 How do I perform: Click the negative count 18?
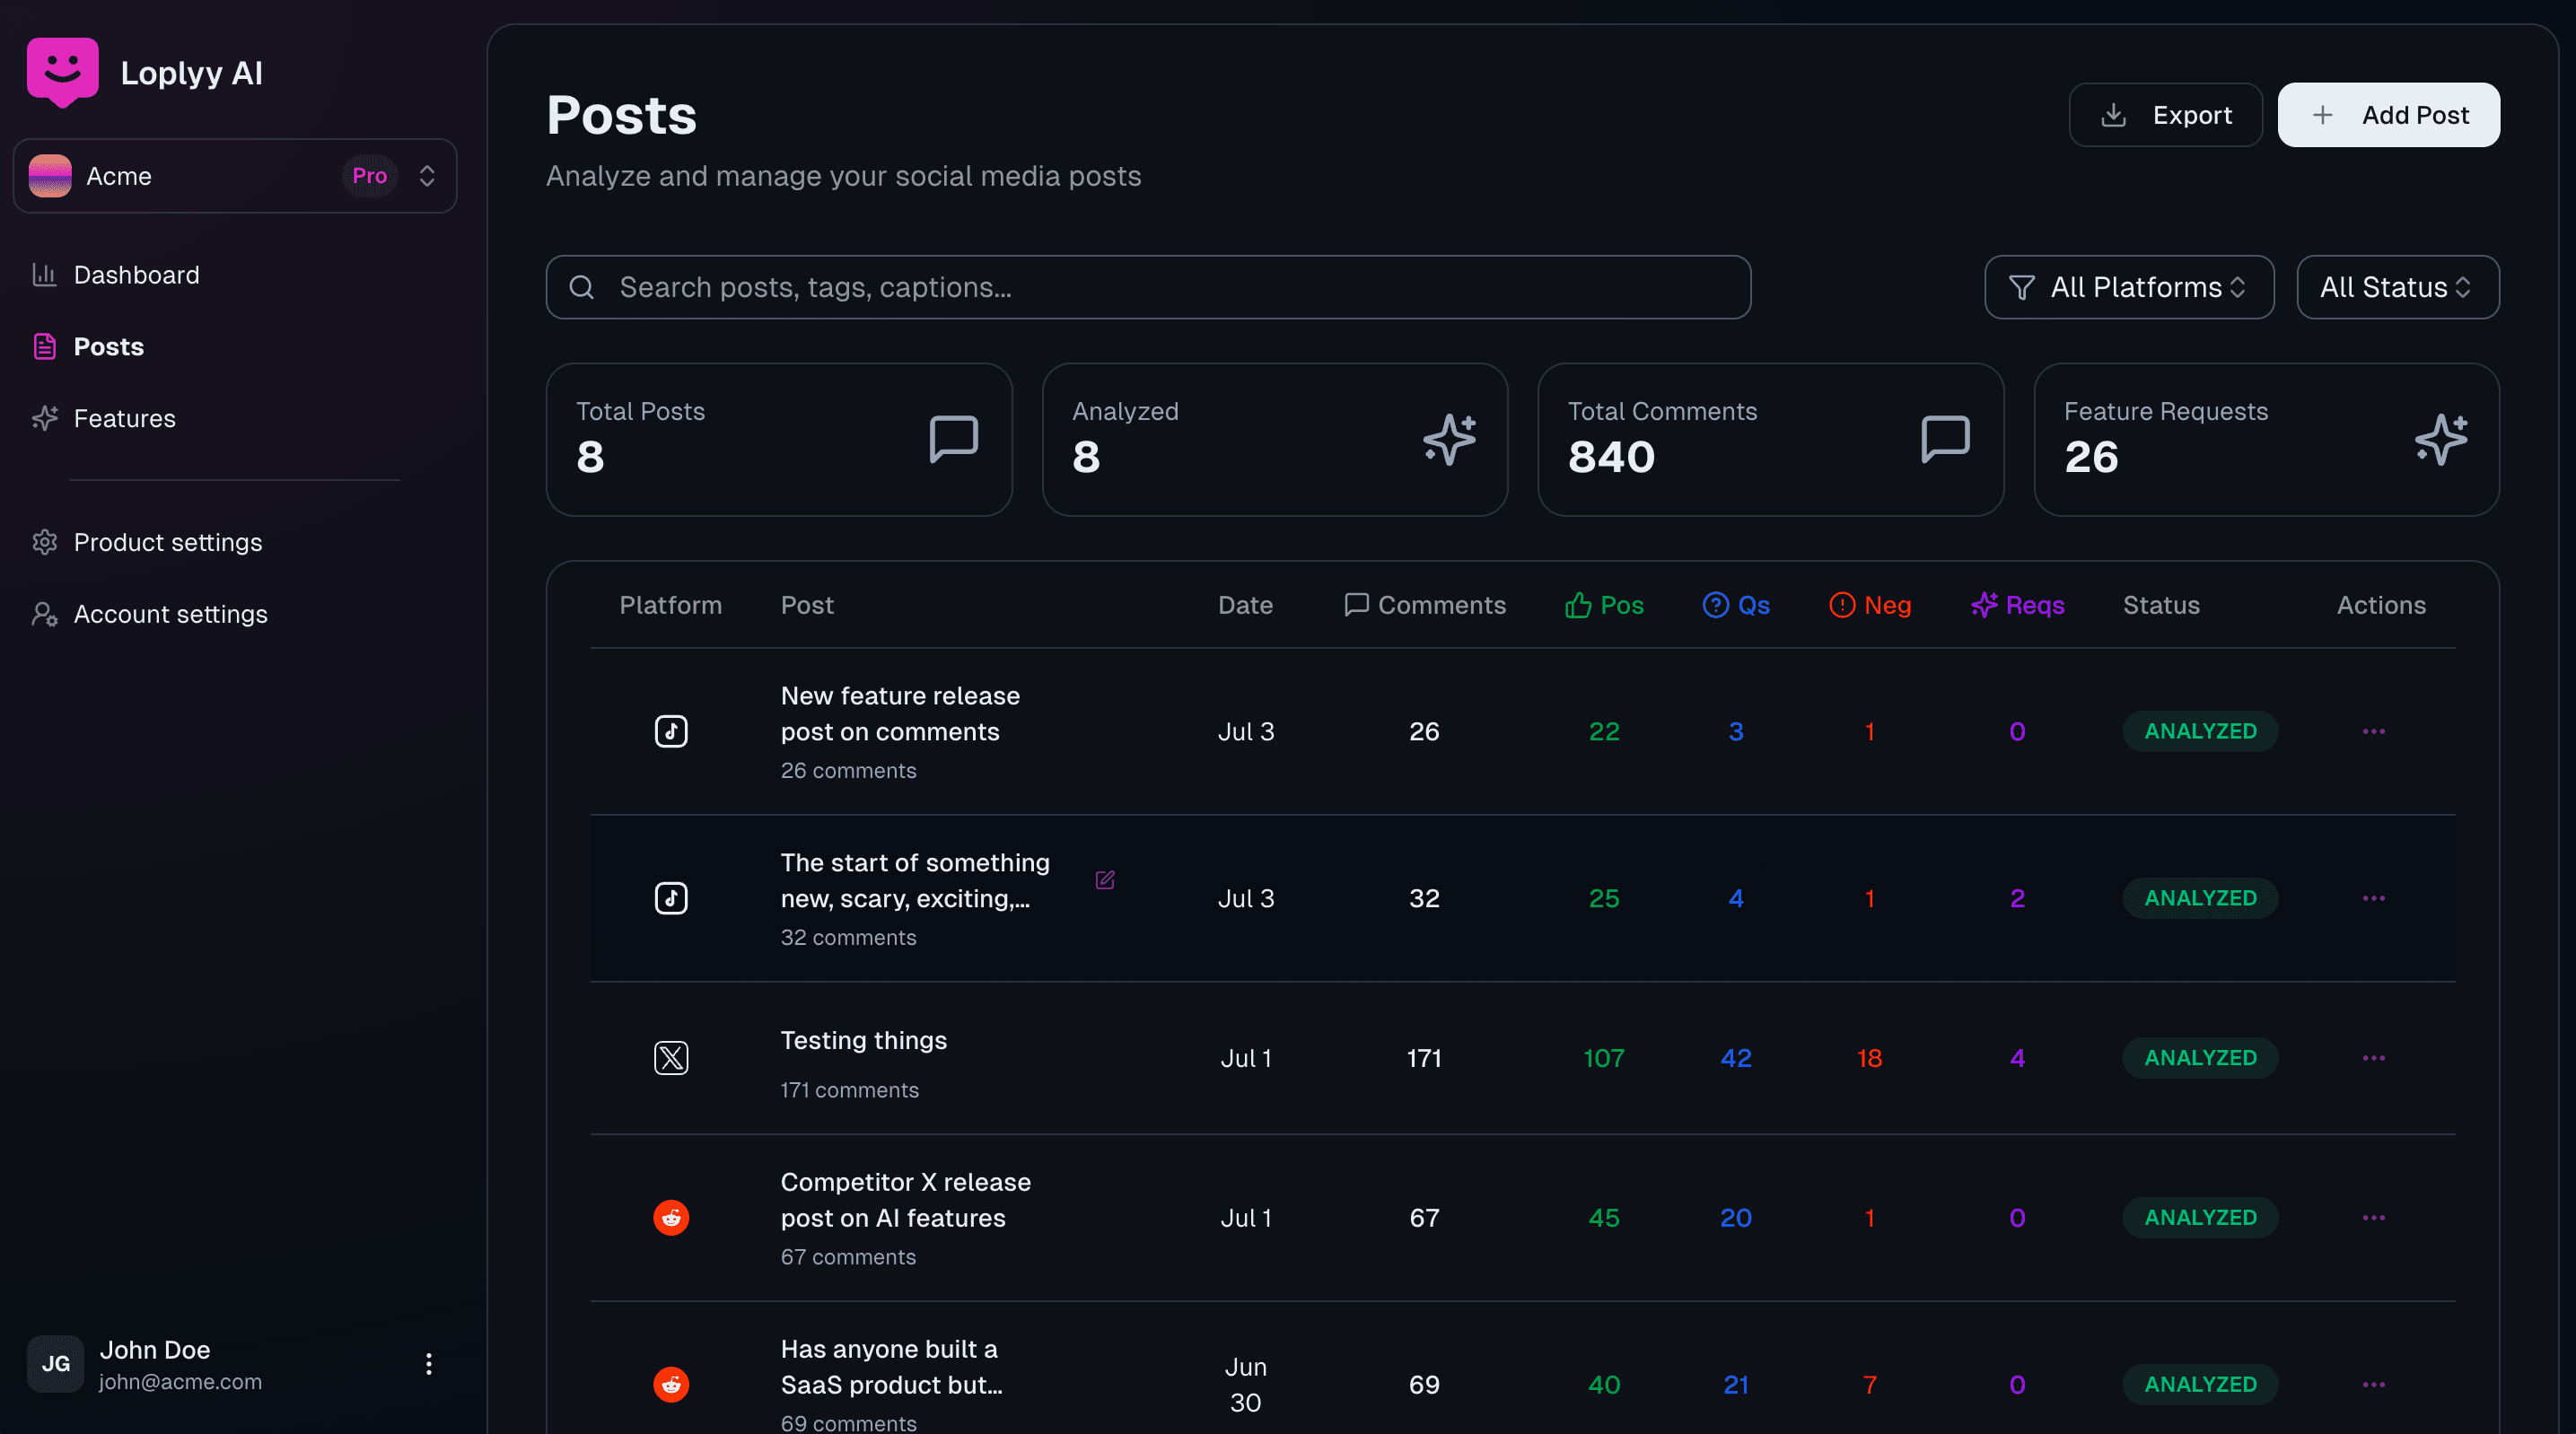coord(1869,1059)
